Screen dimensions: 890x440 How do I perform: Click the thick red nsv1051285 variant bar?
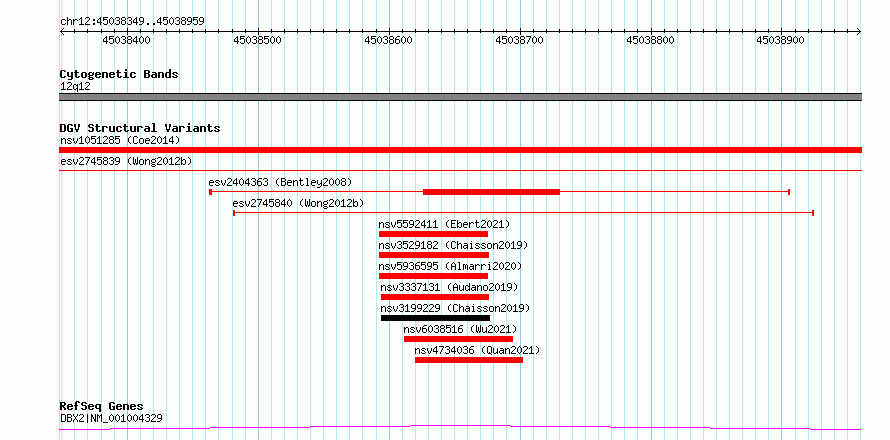point(460,150)
